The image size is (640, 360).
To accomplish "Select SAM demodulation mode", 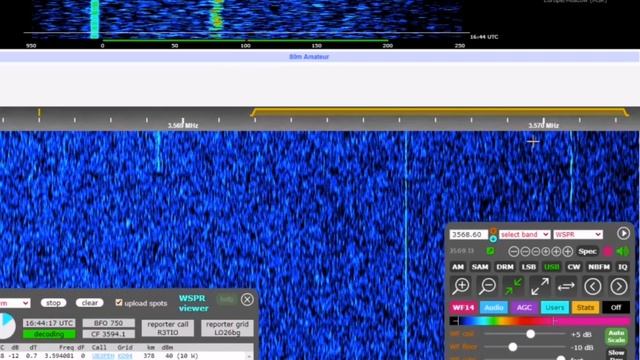I will coord(480,267).
